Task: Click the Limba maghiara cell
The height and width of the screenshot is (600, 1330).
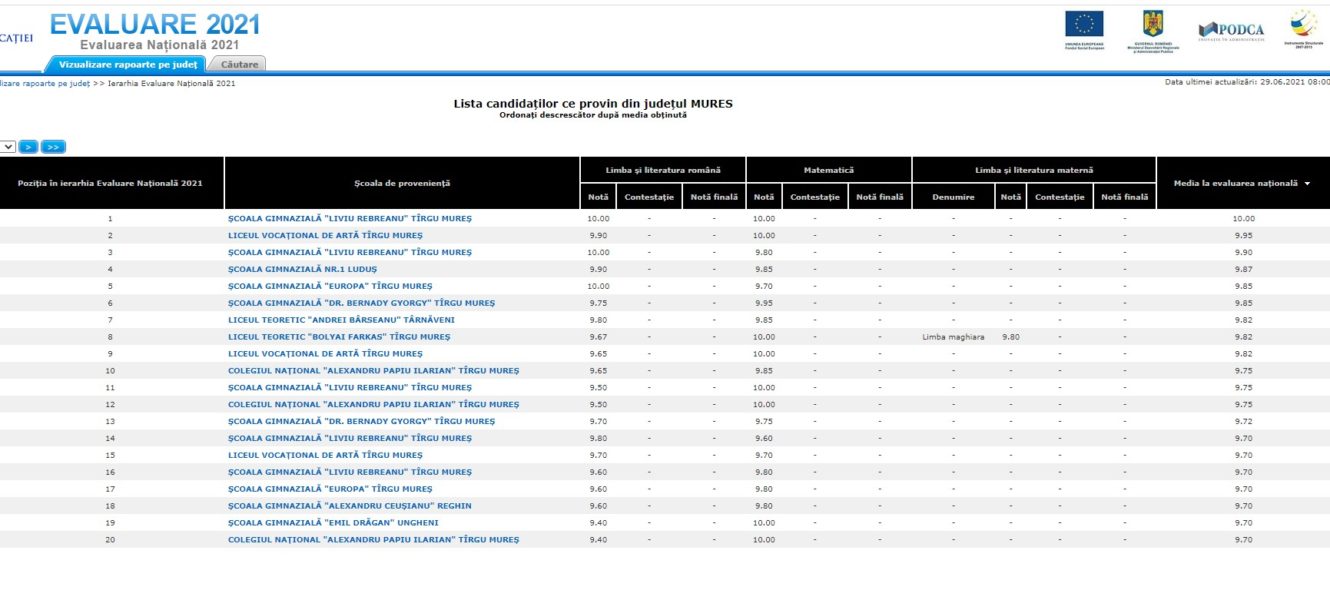Action: coord(953,337)
